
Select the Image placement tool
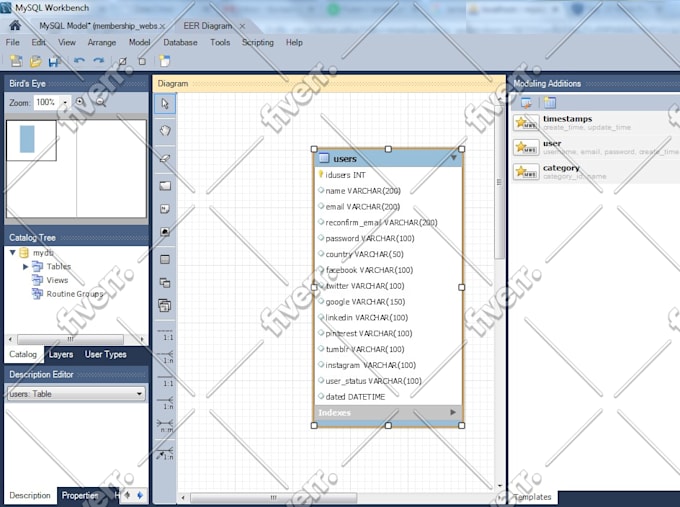165,232
